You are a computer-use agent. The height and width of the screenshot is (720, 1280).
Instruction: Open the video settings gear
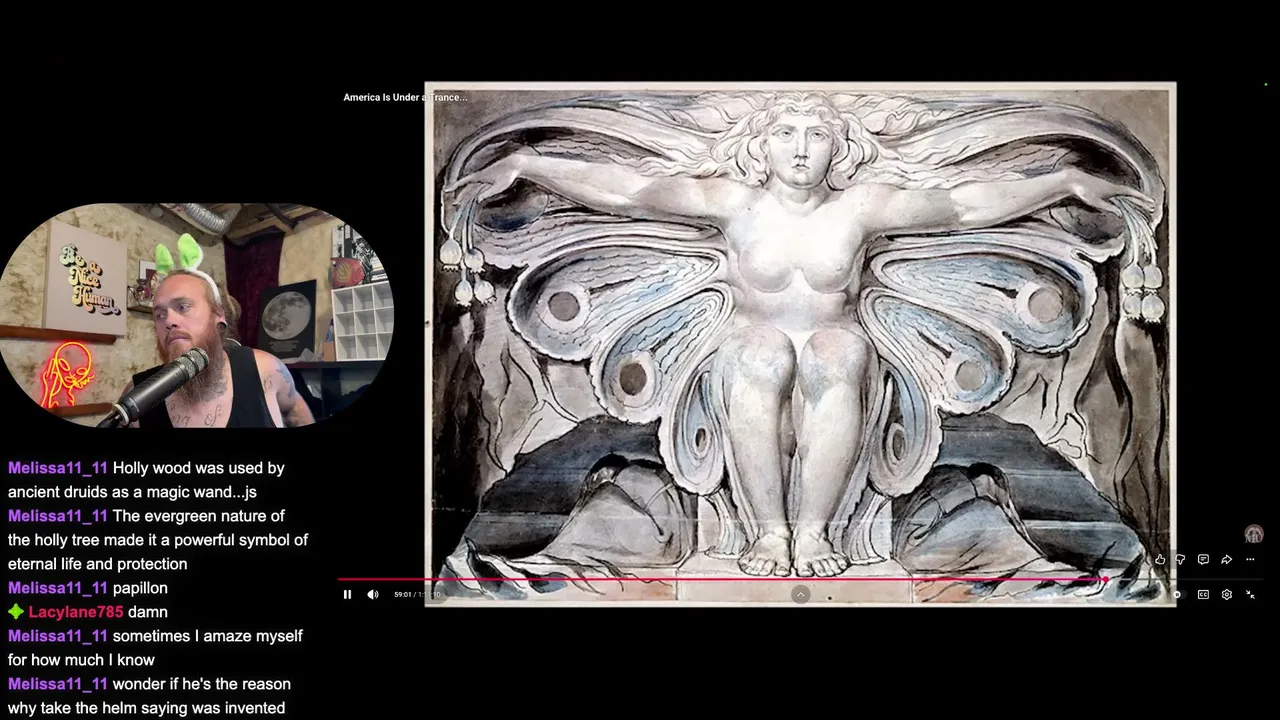[1227, 594]
